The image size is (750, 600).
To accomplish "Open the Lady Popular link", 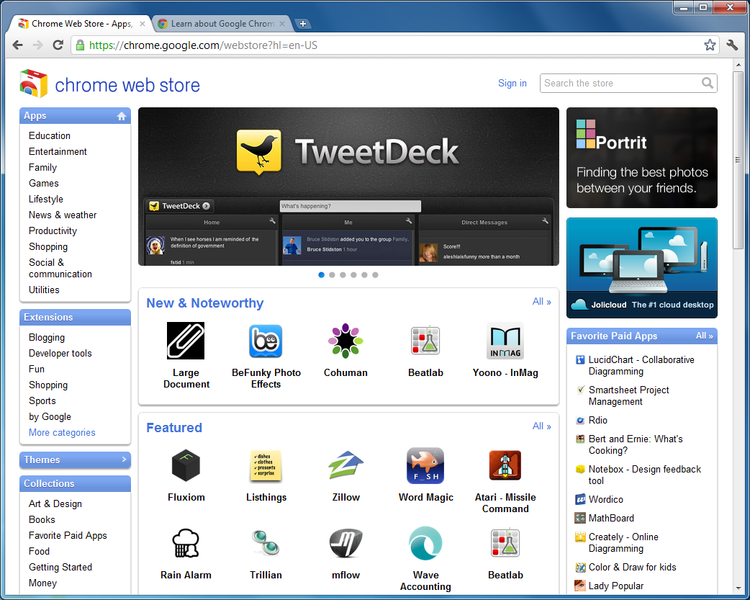I will pyautogui.click(x=616, y=586).
